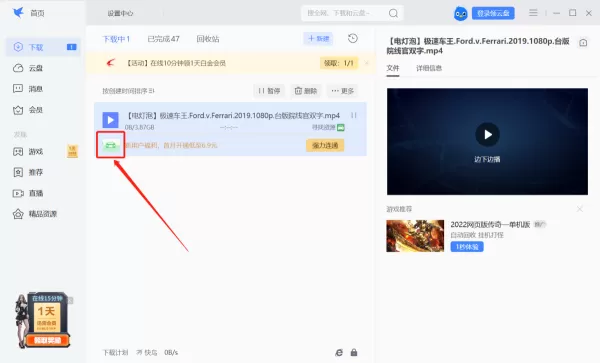The width and height of the screenshot is (600, 363).
Task: Switch to the 详细信息 tab
Action: pos(429,68)
